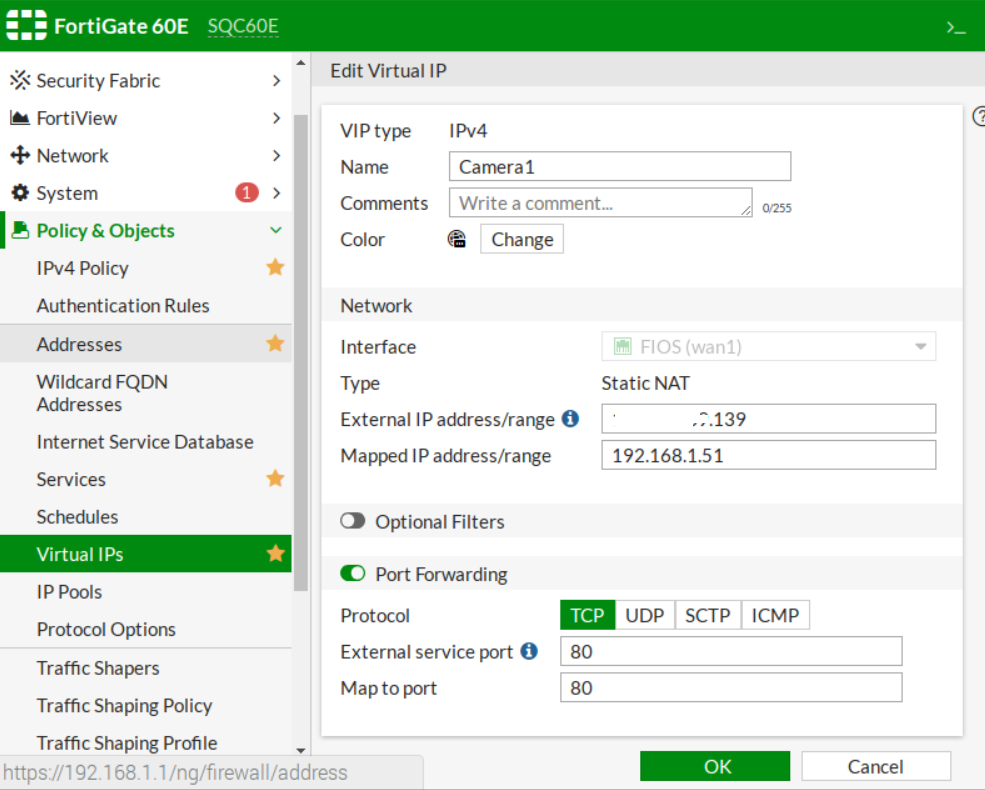Select the ICMP protocol
This screenshot has height=790, width=985.
click(x=775, y=615)
